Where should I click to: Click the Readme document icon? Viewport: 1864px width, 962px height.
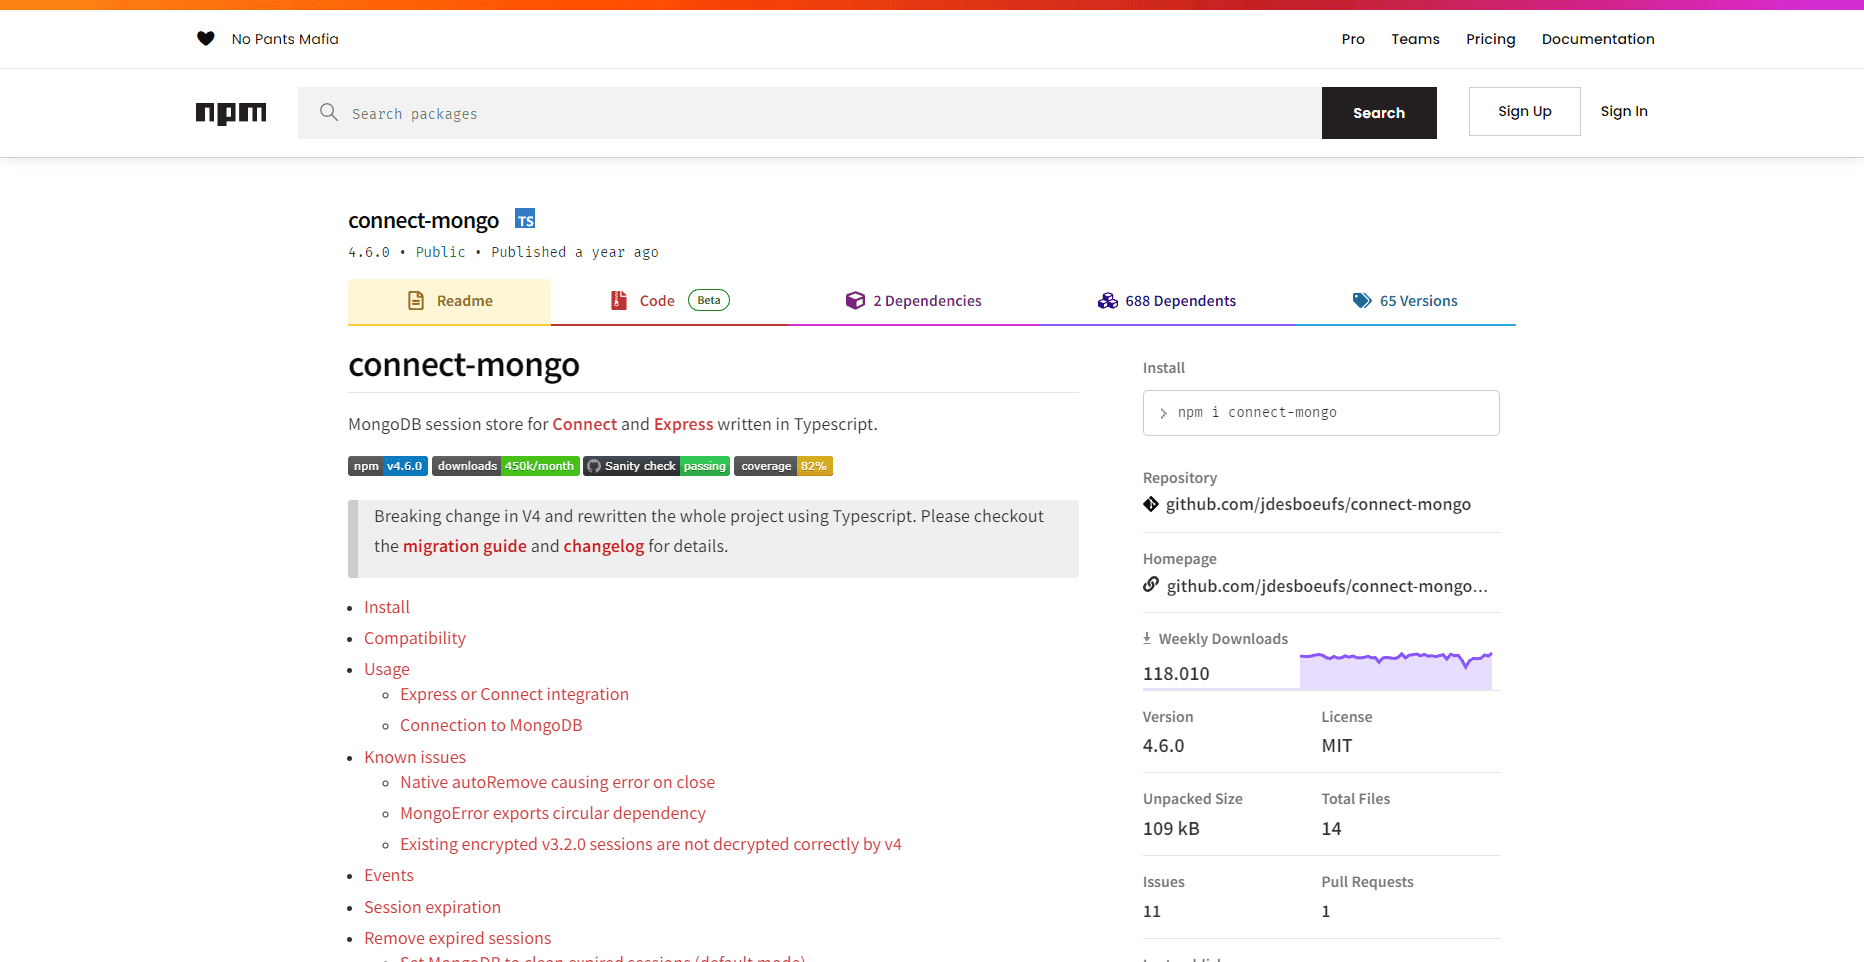pyautogui.click(x=416, y=301)
